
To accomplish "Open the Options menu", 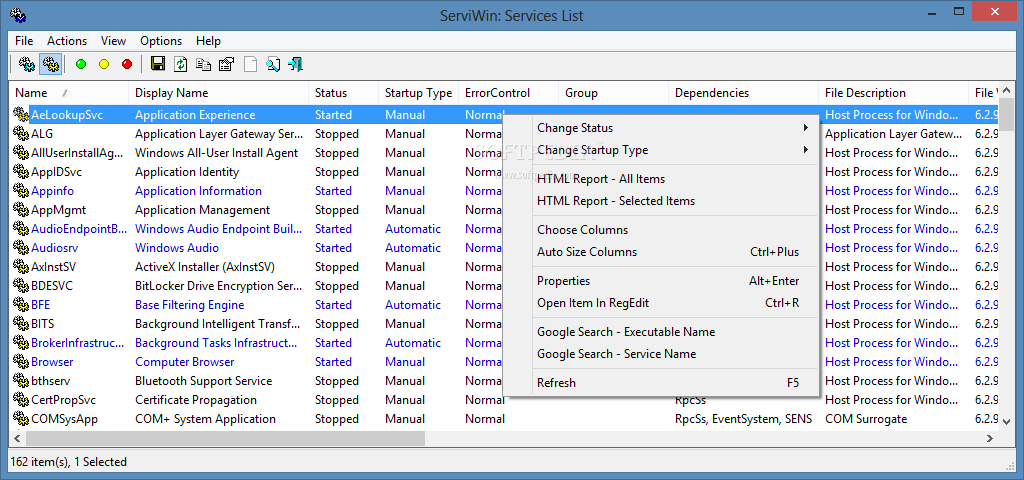I will coord(161,40).
